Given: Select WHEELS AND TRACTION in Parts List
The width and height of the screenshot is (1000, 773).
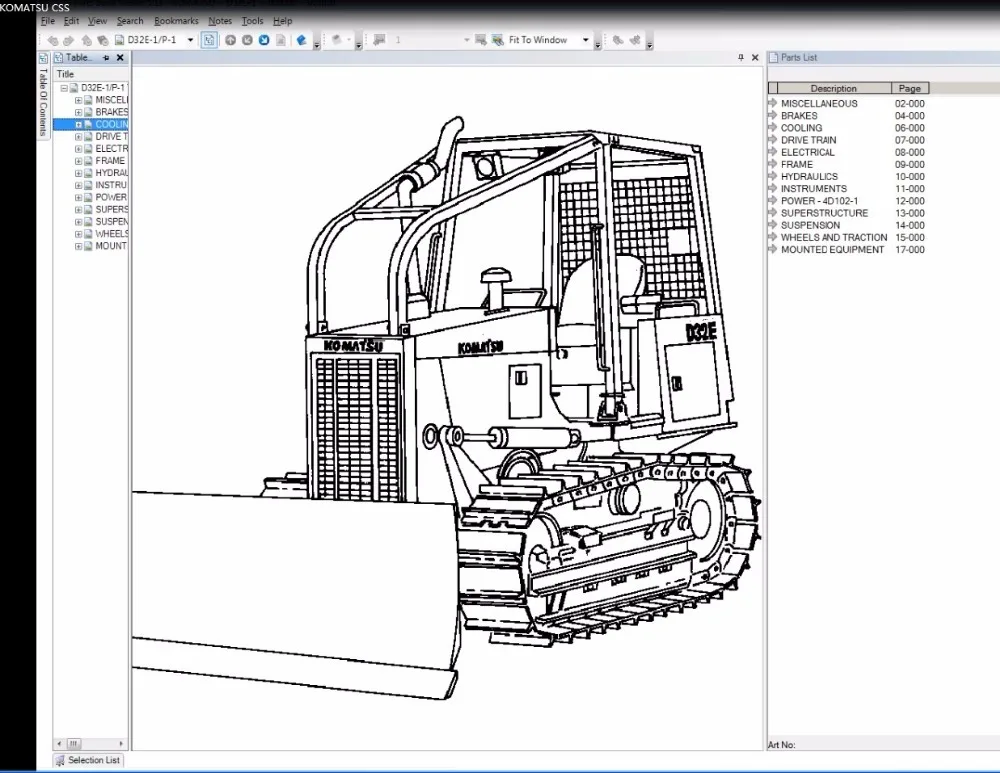Looking at the screenshot, I should 833,237.
